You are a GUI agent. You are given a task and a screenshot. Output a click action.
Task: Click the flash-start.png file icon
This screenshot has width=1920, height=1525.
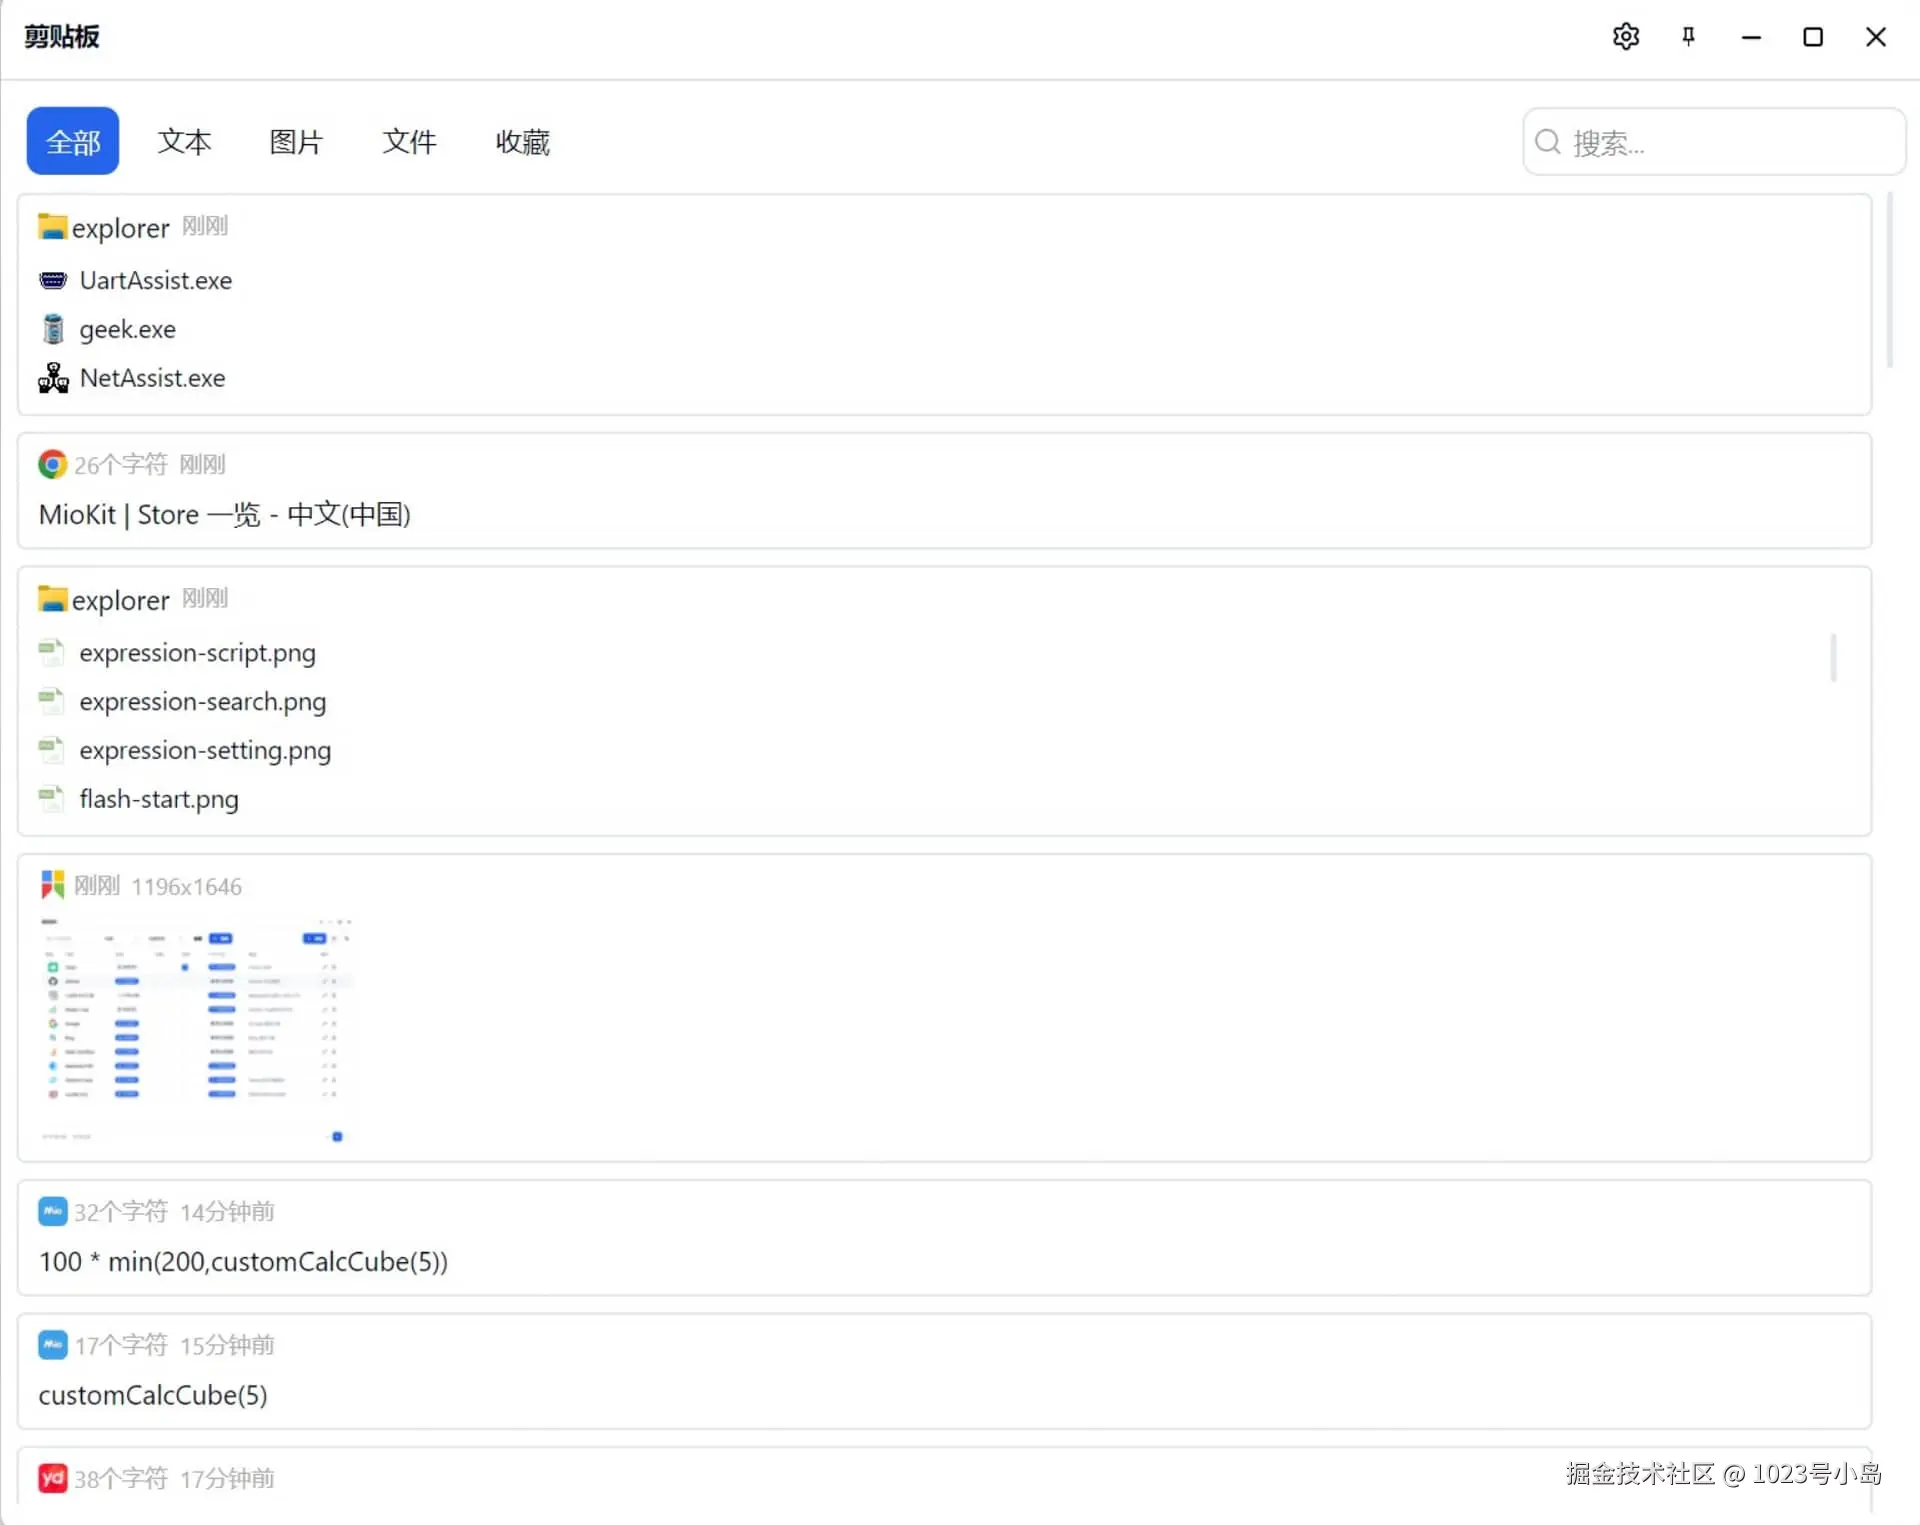tap(51, 799)
